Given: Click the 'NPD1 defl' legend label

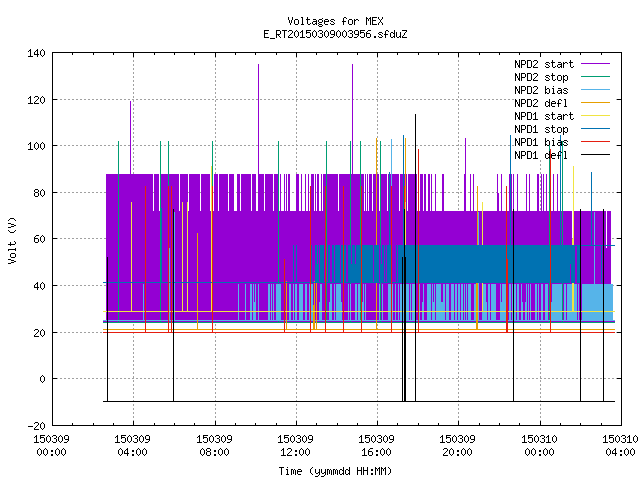Looking at the screenshot, I should coord(541,156).
